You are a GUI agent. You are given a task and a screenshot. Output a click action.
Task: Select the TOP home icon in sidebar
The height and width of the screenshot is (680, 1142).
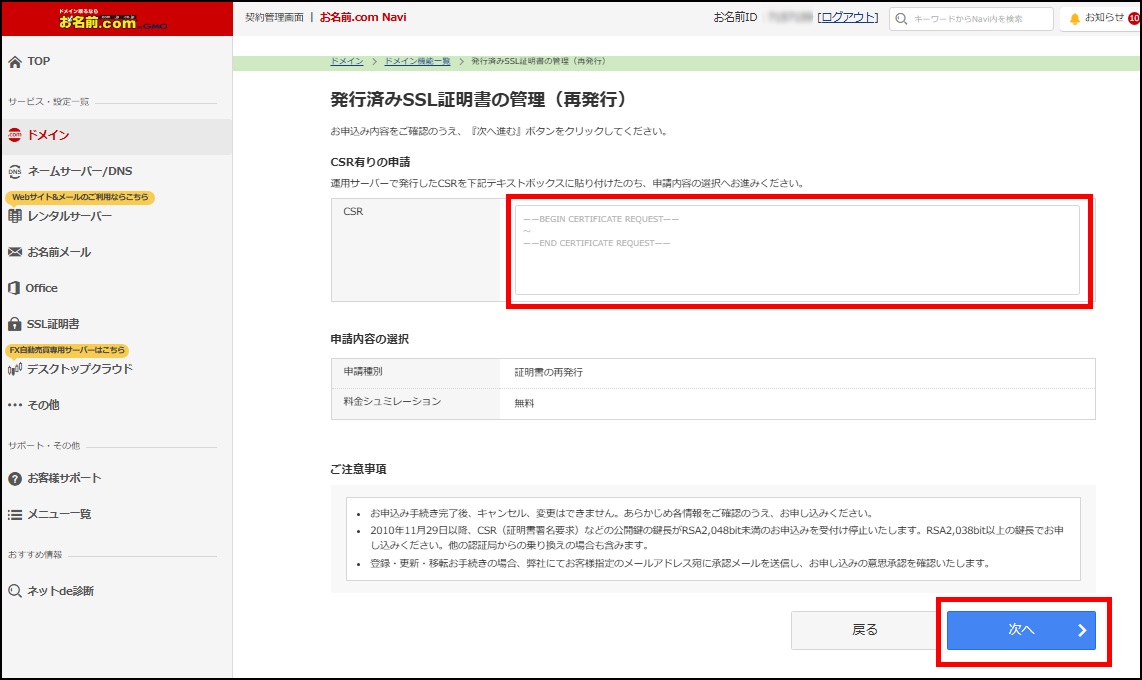pos(14,61)
